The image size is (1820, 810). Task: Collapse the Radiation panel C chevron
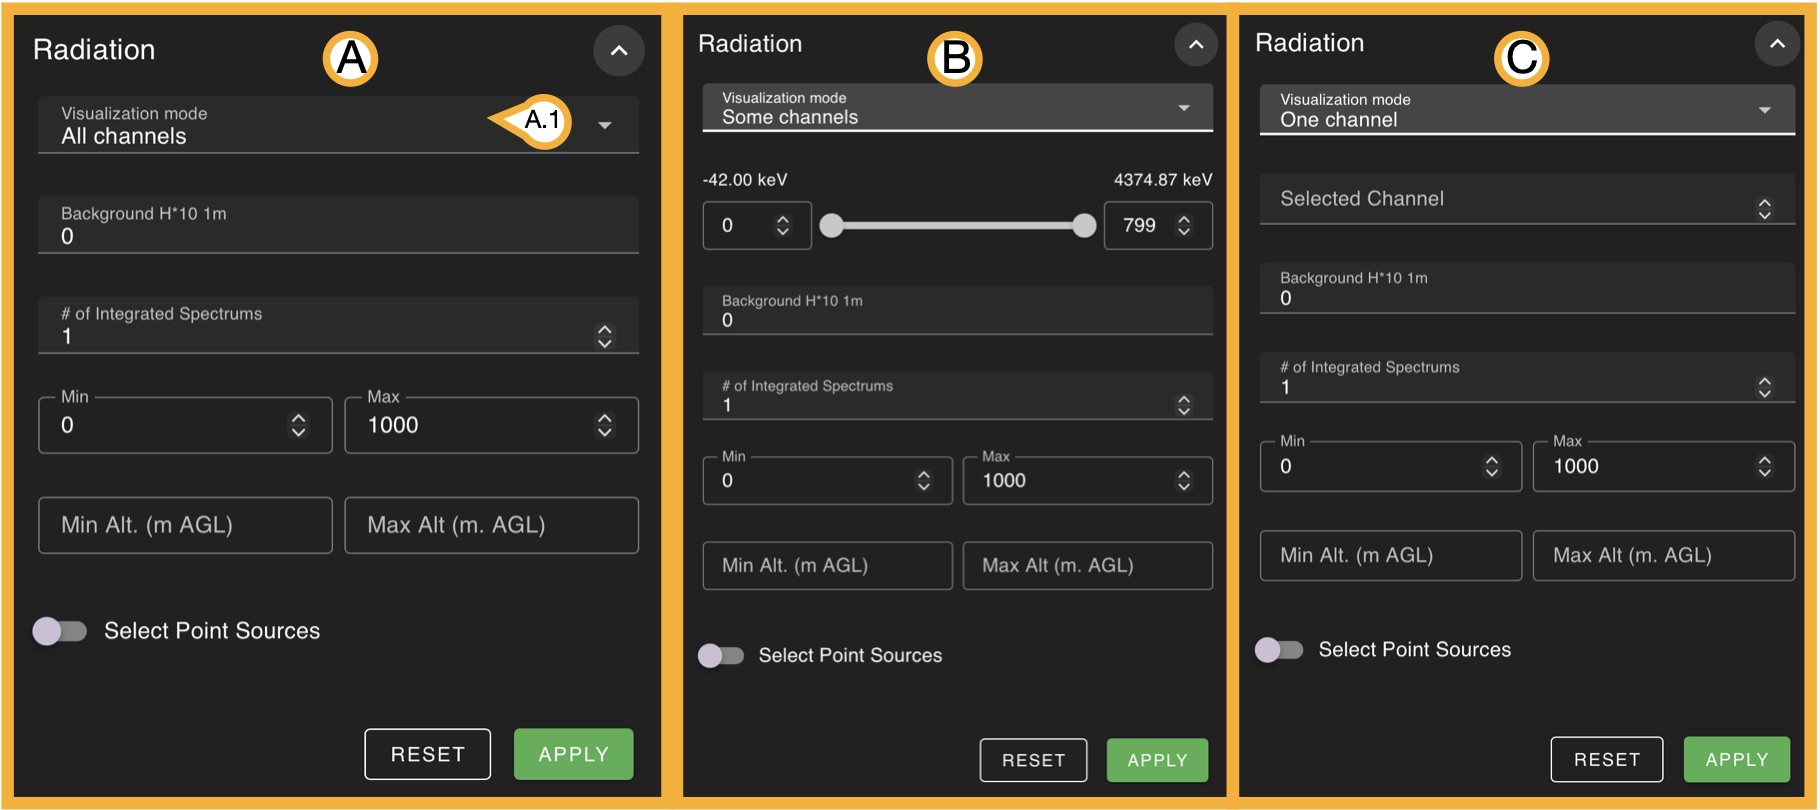click(x=1776, y=44)
